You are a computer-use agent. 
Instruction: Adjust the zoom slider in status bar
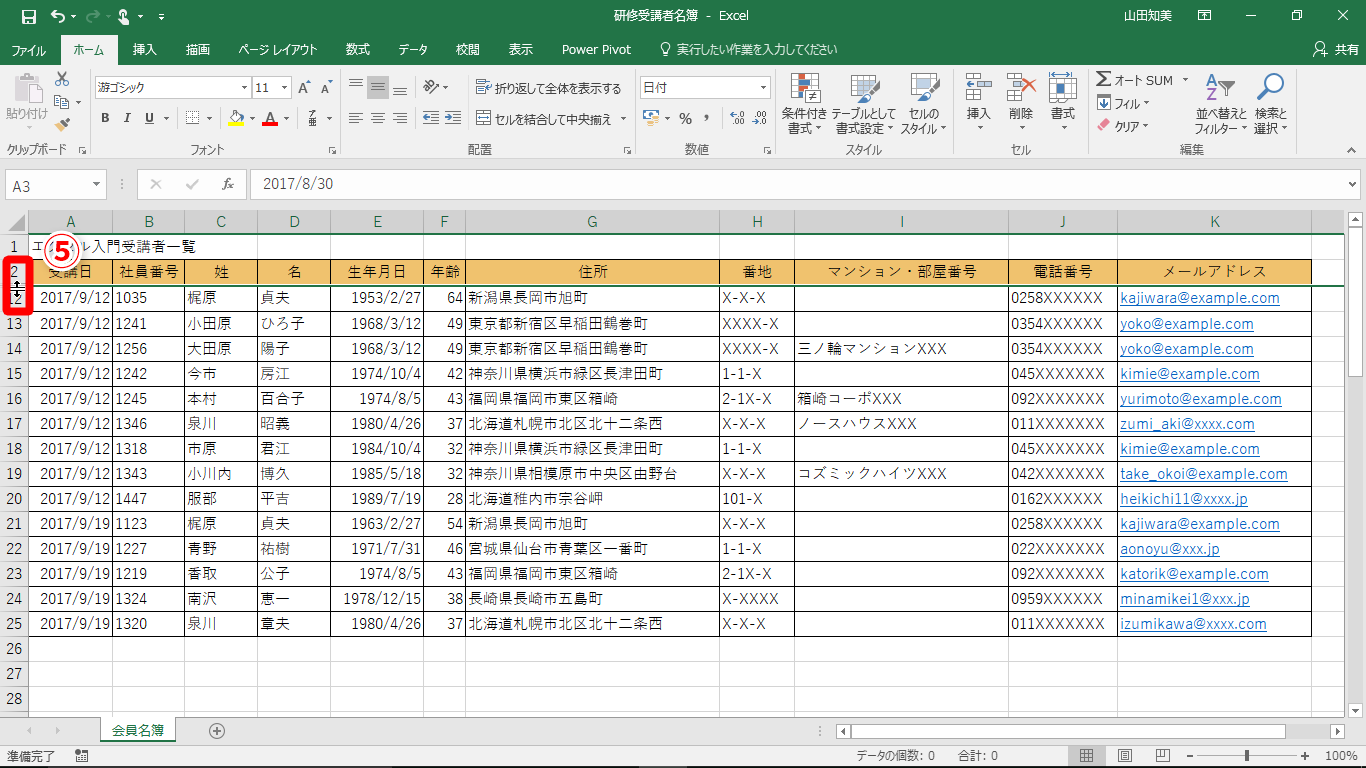(x=1246, y=755)
